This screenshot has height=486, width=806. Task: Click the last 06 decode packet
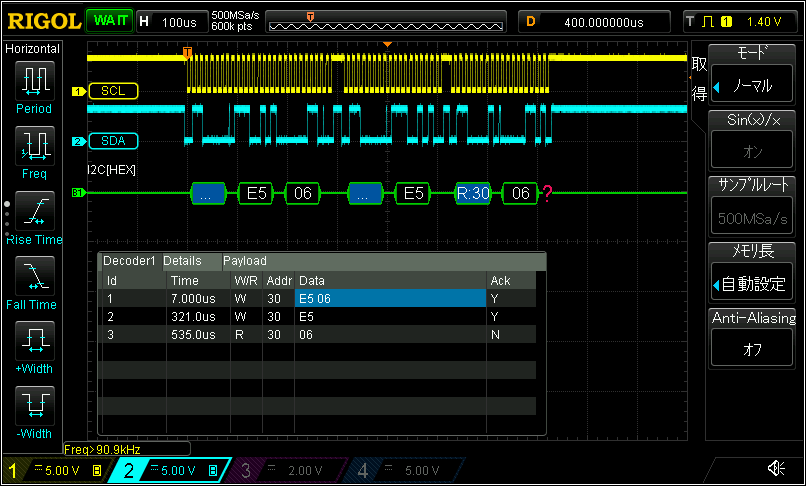coord(520,193)
